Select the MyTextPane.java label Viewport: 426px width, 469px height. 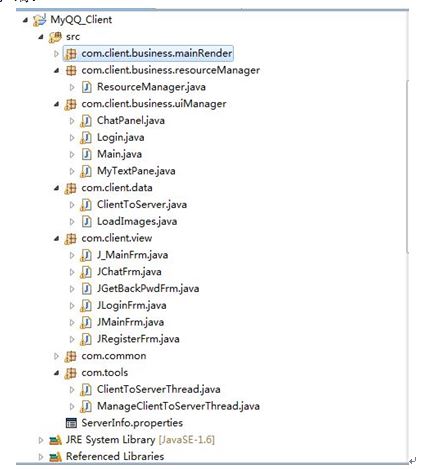[x=136, y=171]
